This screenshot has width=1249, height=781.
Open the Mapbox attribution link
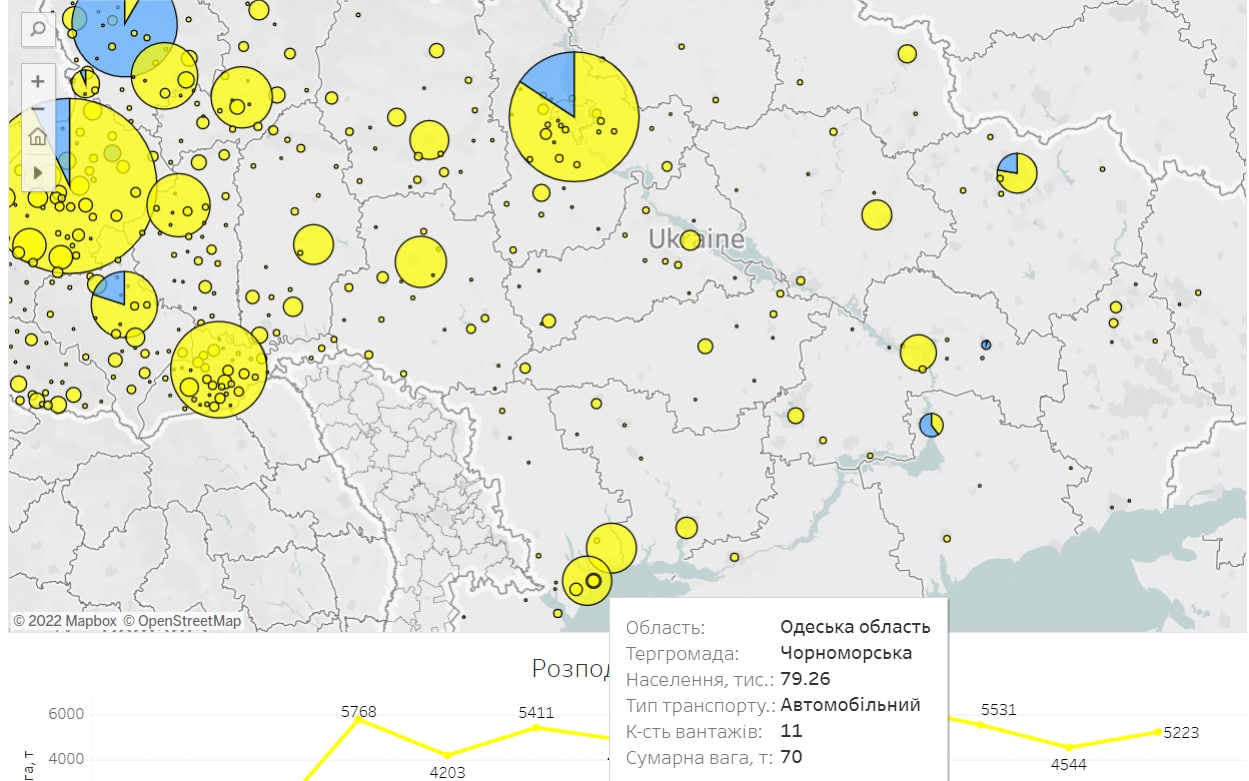coord(65,621)
